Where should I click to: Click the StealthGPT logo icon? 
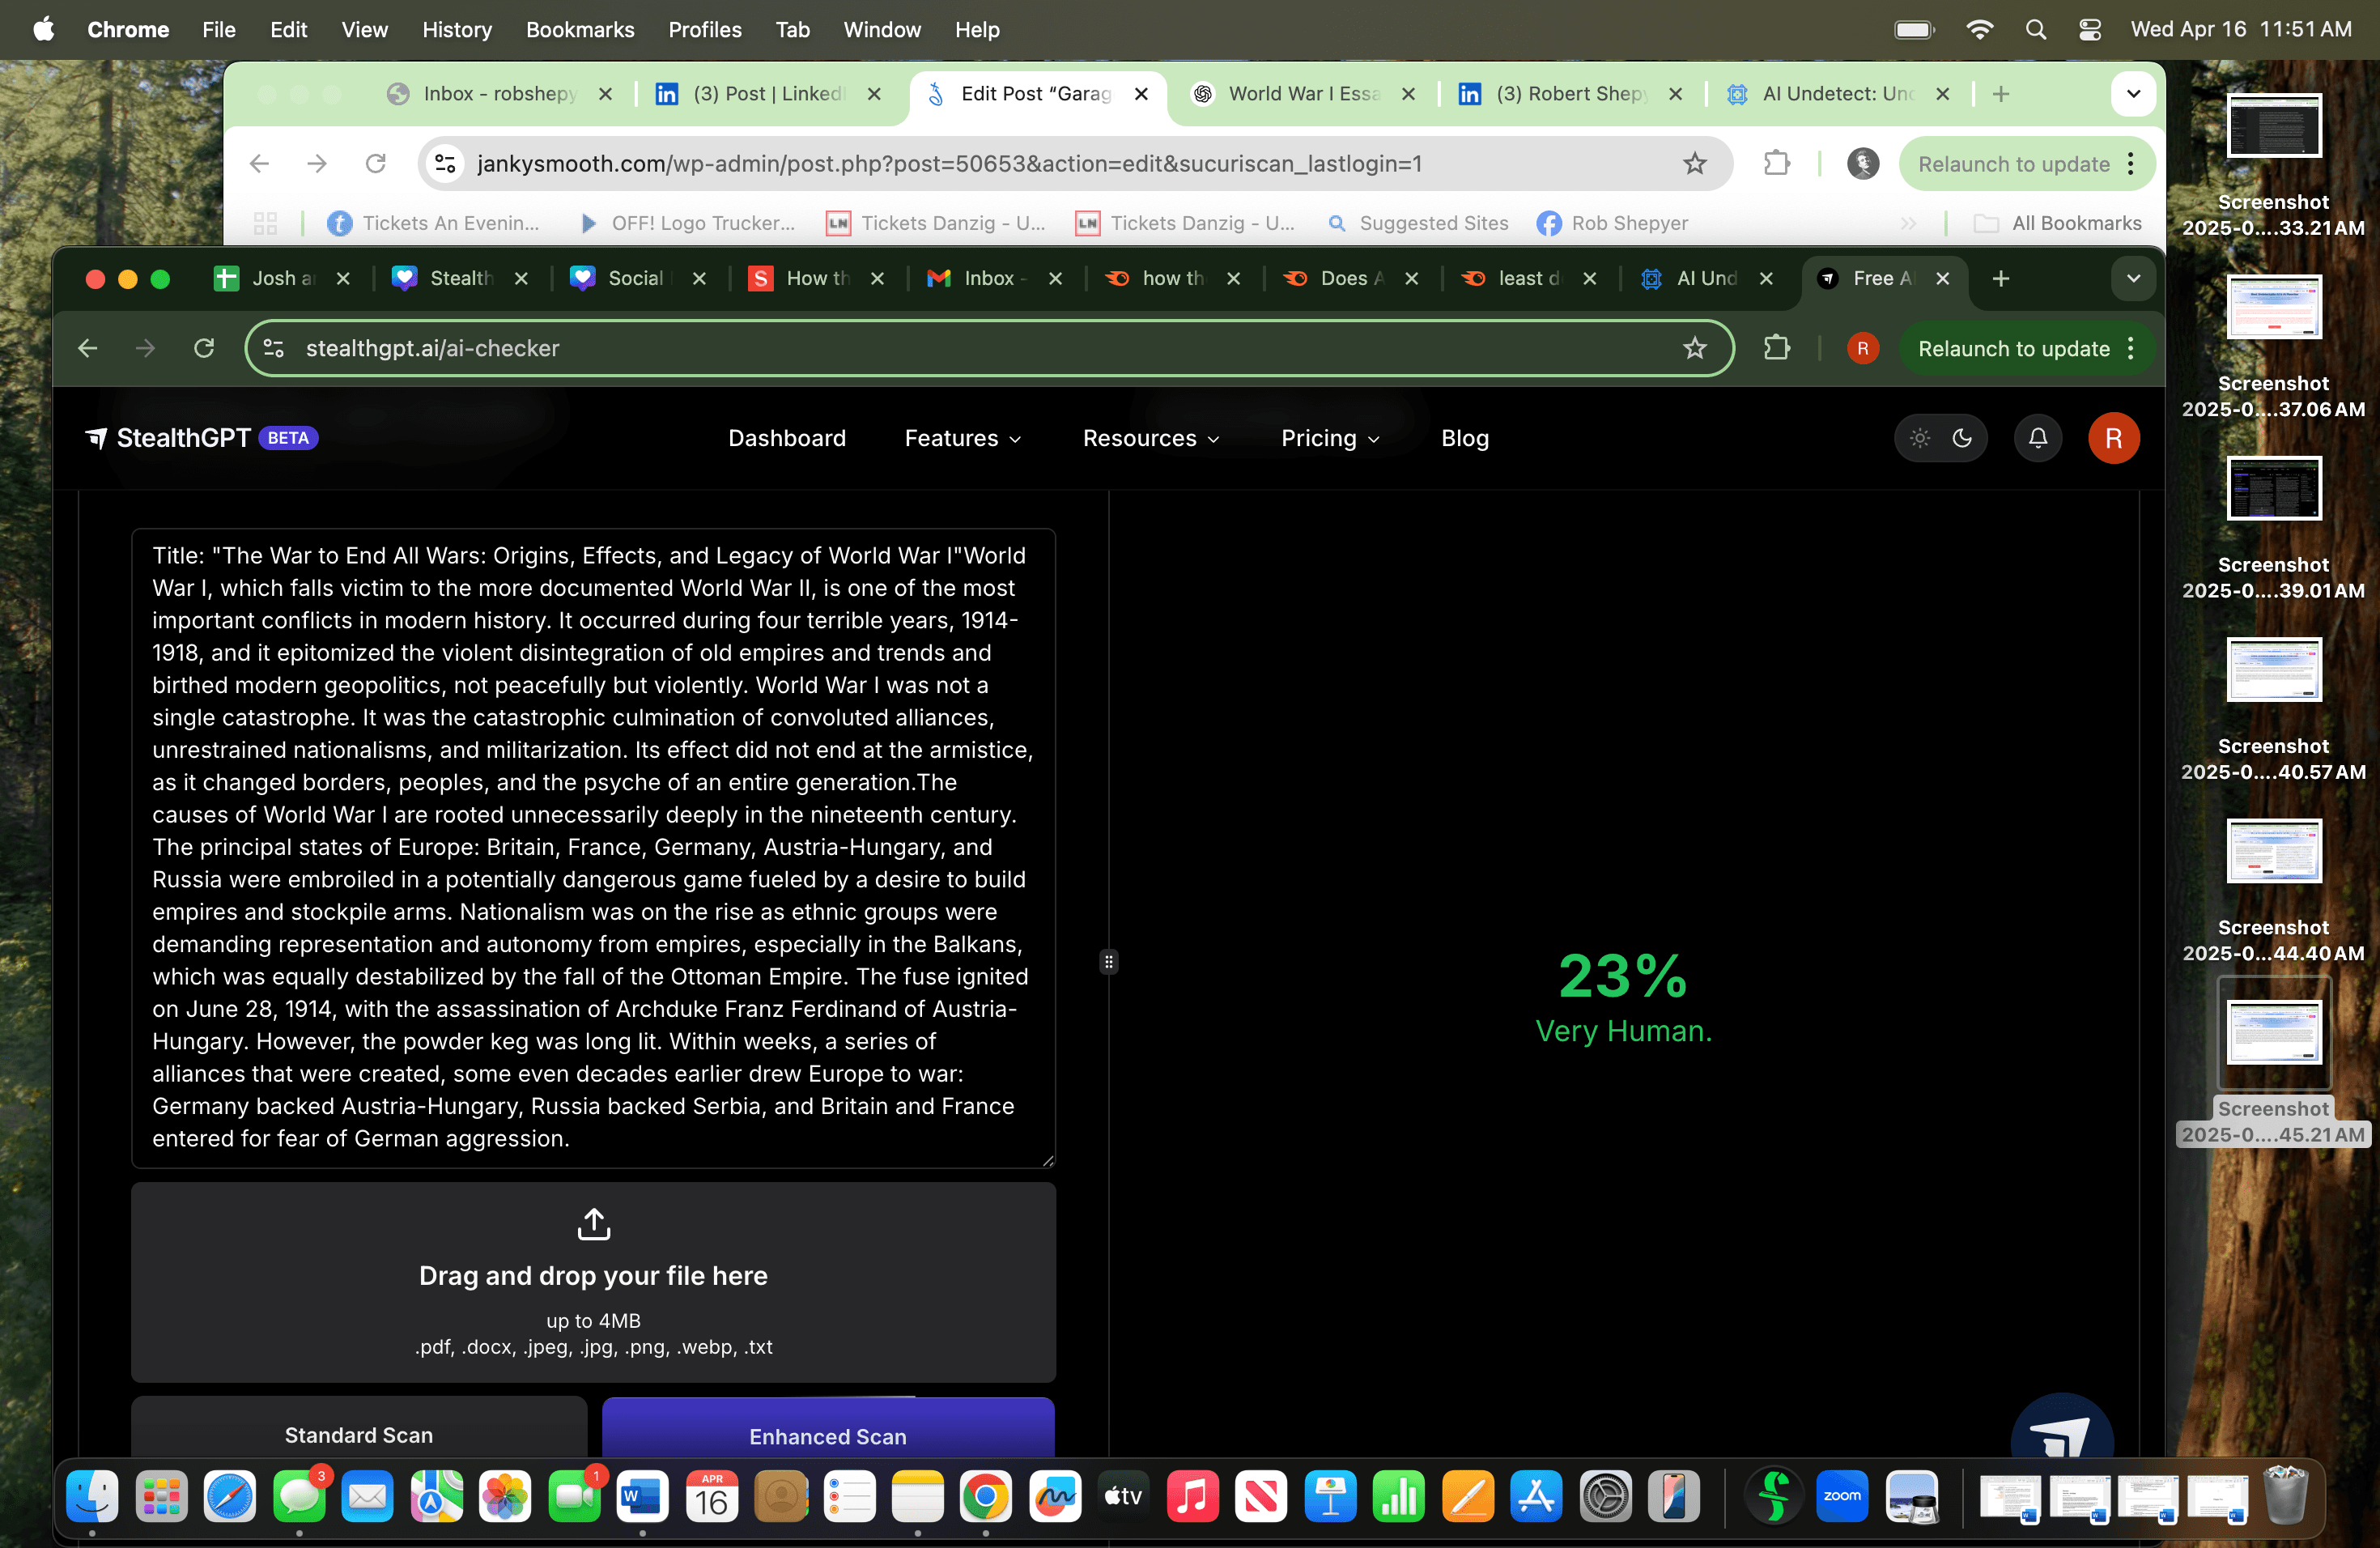(96, 438)
